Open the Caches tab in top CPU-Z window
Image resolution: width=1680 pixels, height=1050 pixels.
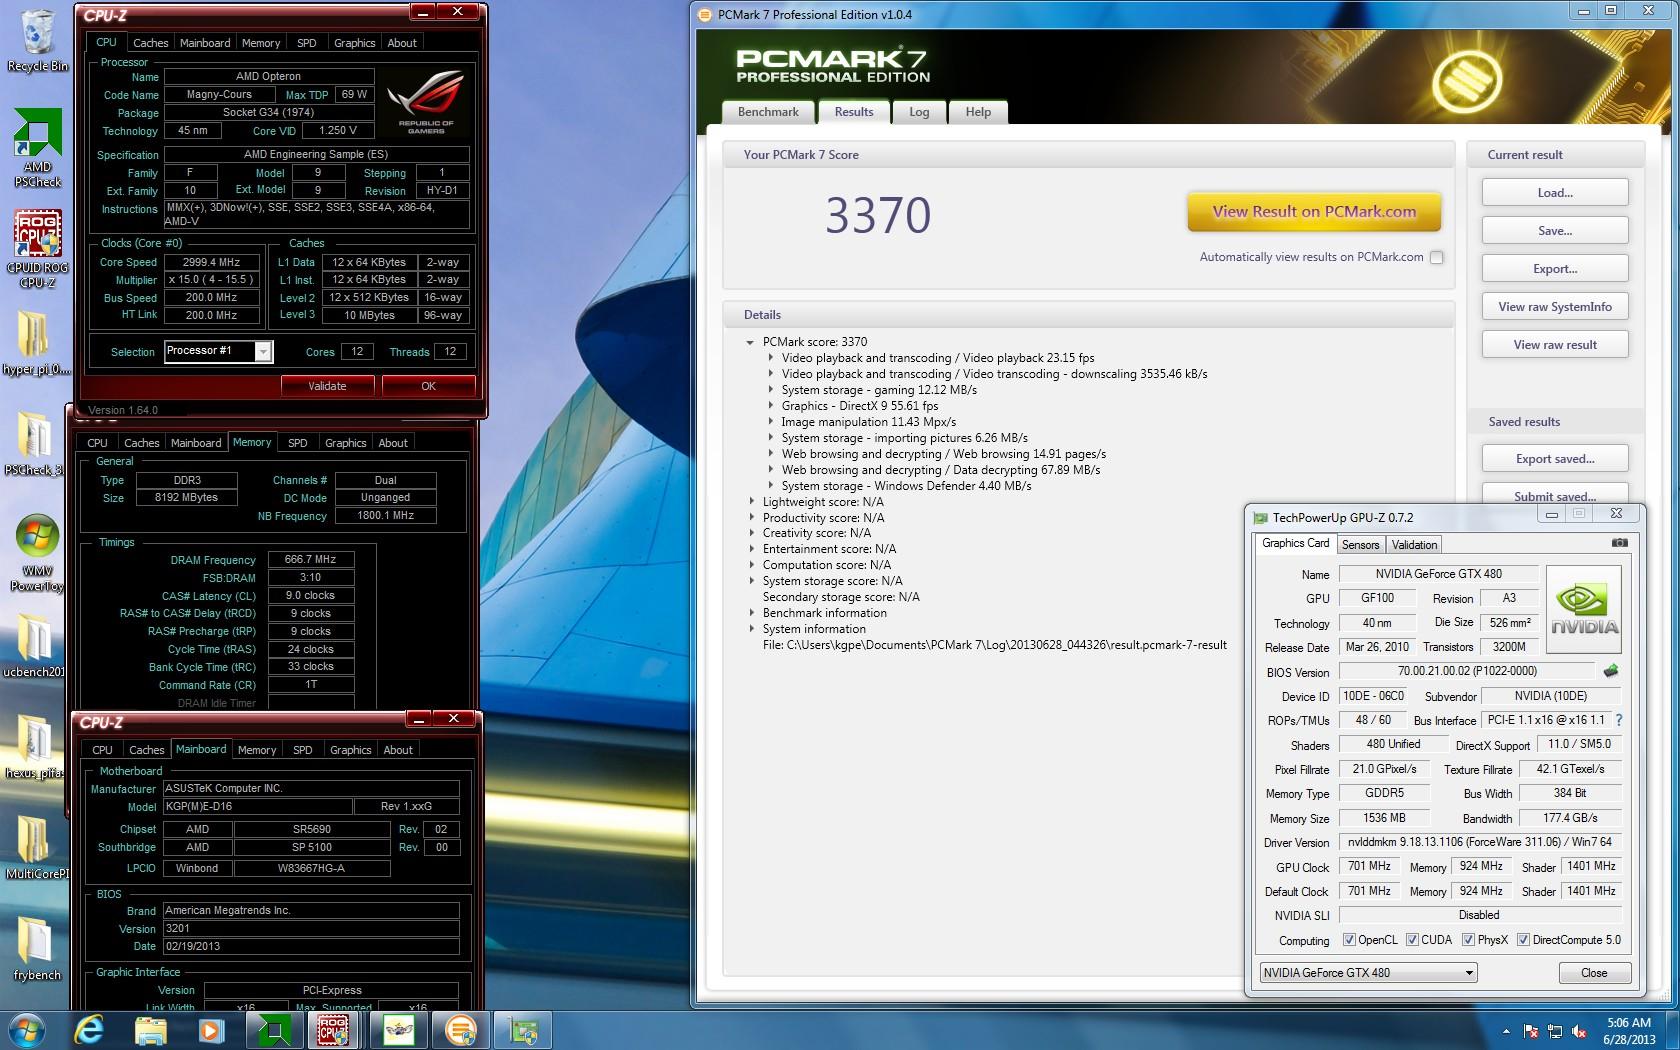(x=151, y=43)
